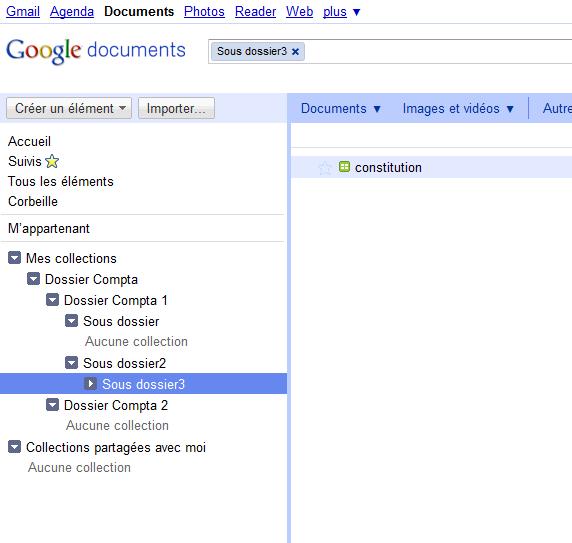This screenshot has height=543, width=572.
Task: Select the 'Dossier Compta' collection
Action: (x=91, y=279)
